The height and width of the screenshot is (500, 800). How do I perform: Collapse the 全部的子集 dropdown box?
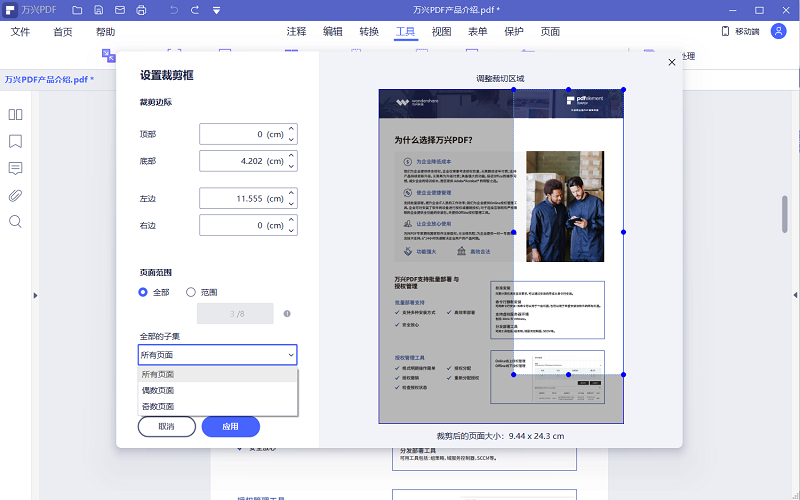(x=217, y=355)
